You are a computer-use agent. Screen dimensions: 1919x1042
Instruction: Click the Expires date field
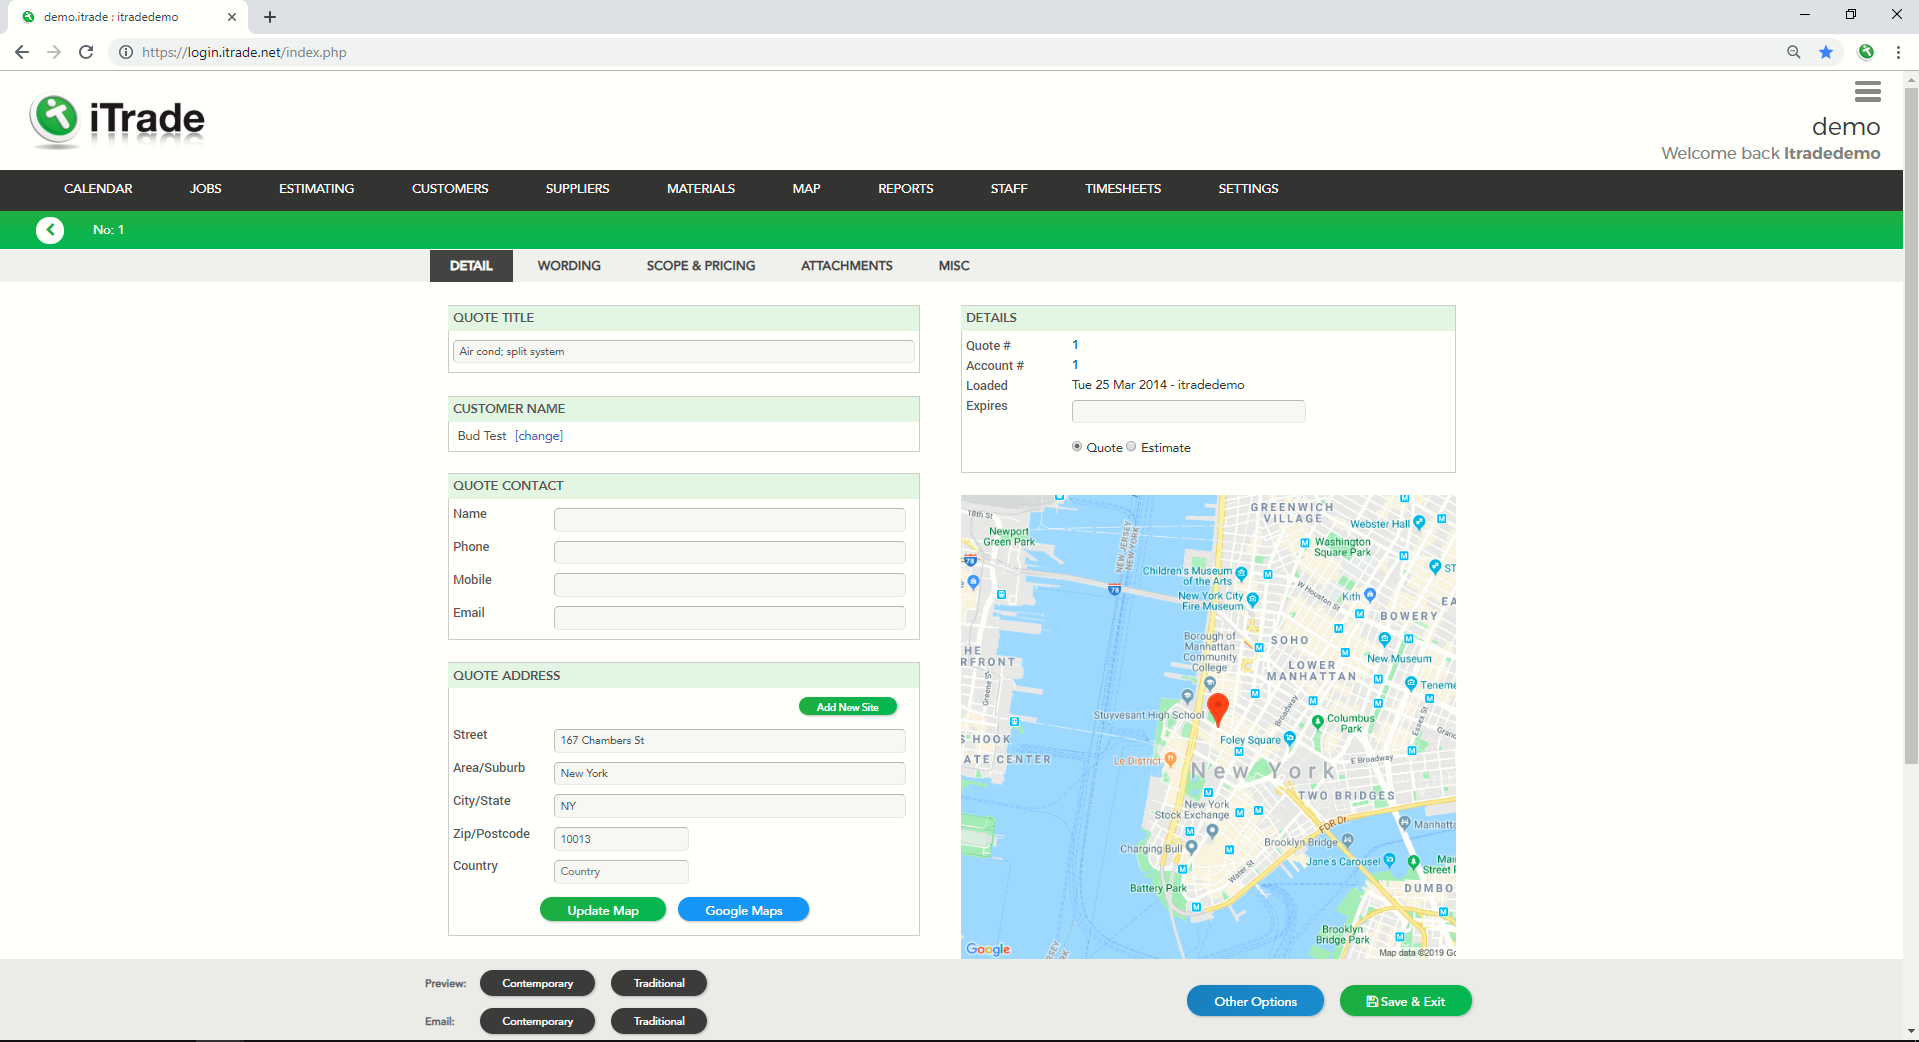pyautogui.click(x=1187, y=411)
